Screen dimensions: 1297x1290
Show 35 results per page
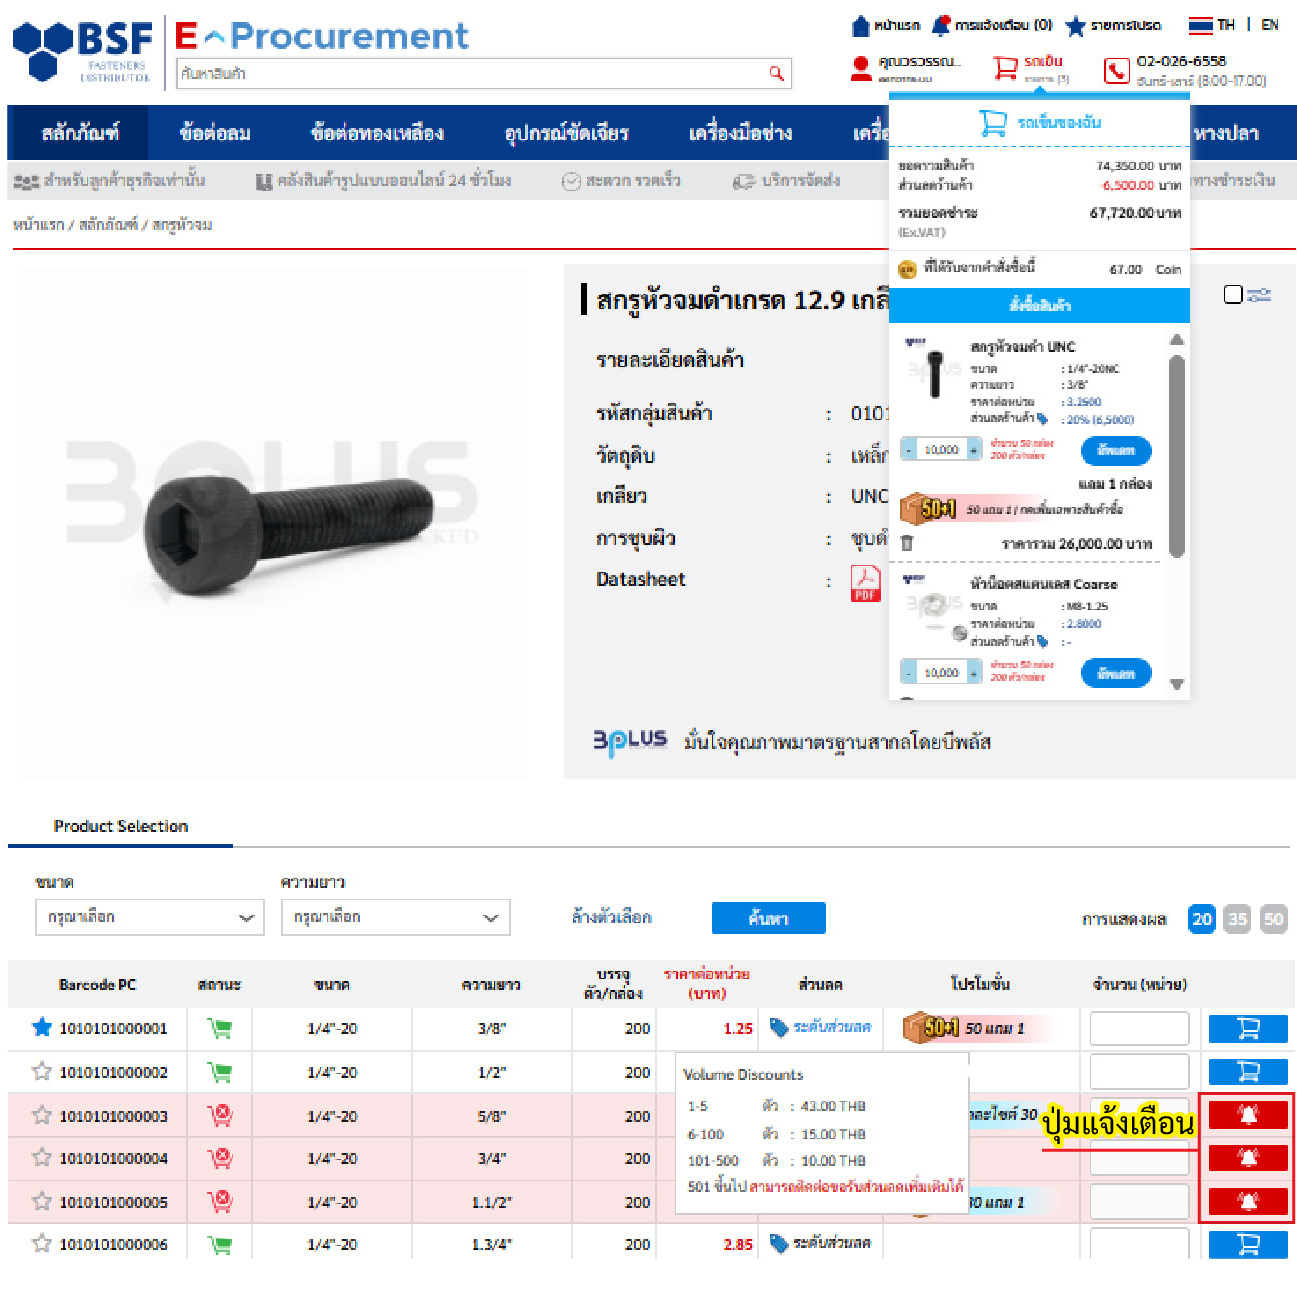pos(1238,919)
